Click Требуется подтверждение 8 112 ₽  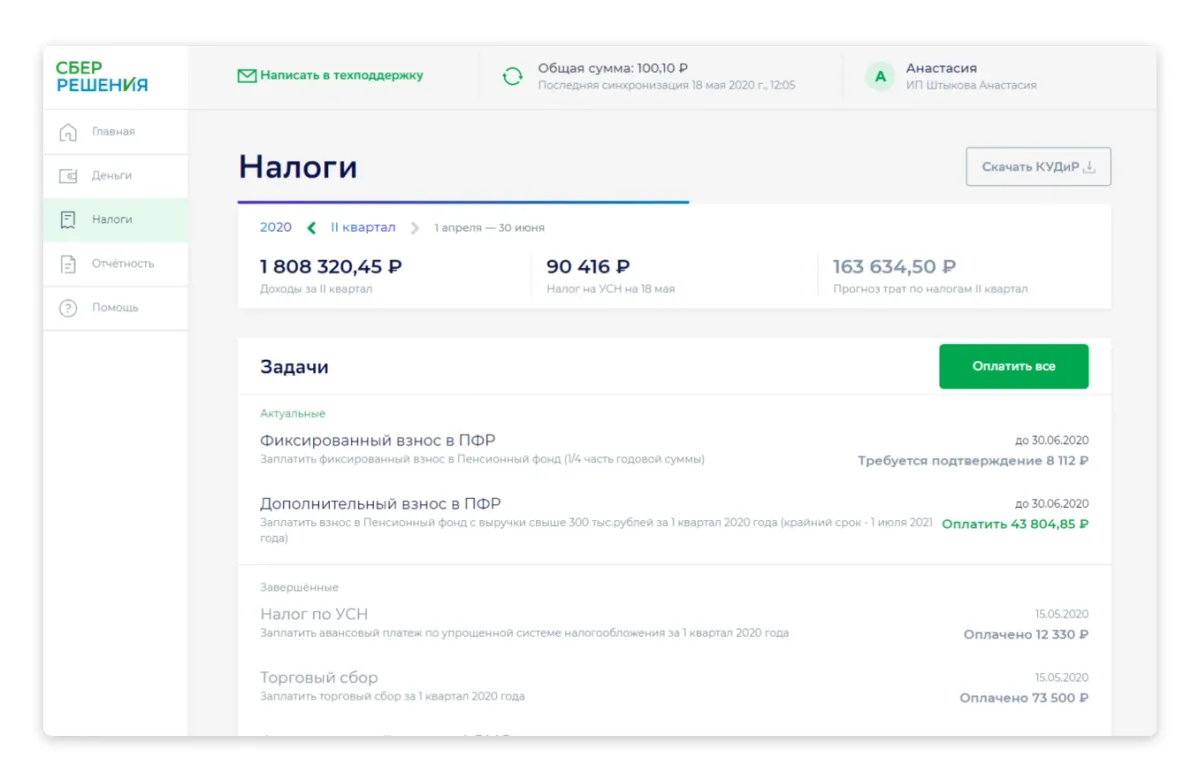point(972,461)
